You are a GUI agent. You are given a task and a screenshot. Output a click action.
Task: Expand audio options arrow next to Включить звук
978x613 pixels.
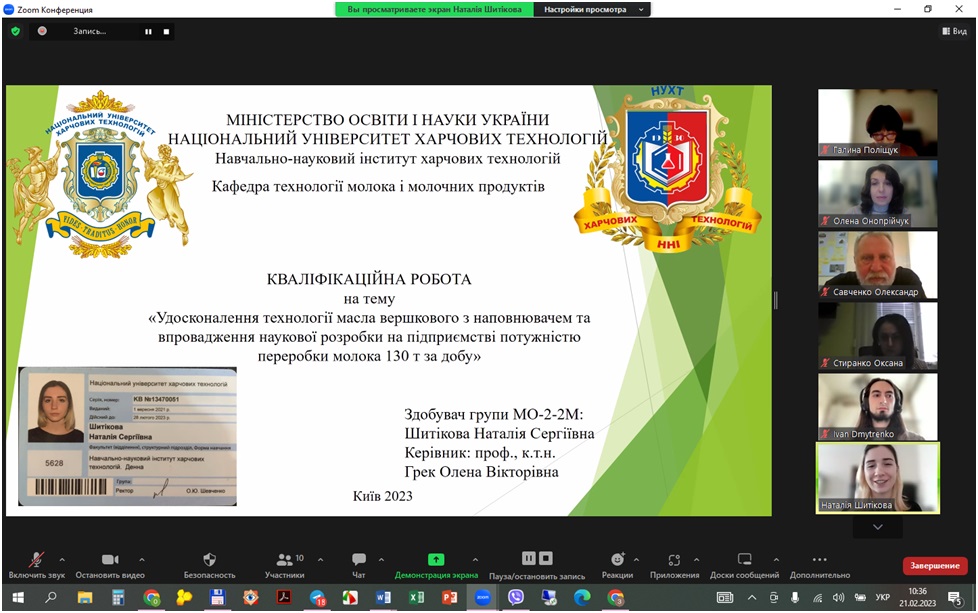coord(62,559)
